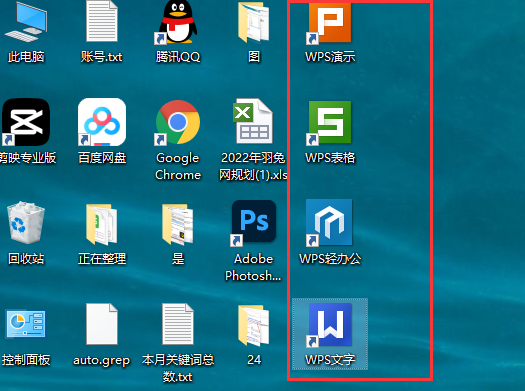Image resolution: width=525 pixels, height=391 pixels.
Task: Select the Adobe Photoshop shortcut icon
Action: click(x=254, y=223)
